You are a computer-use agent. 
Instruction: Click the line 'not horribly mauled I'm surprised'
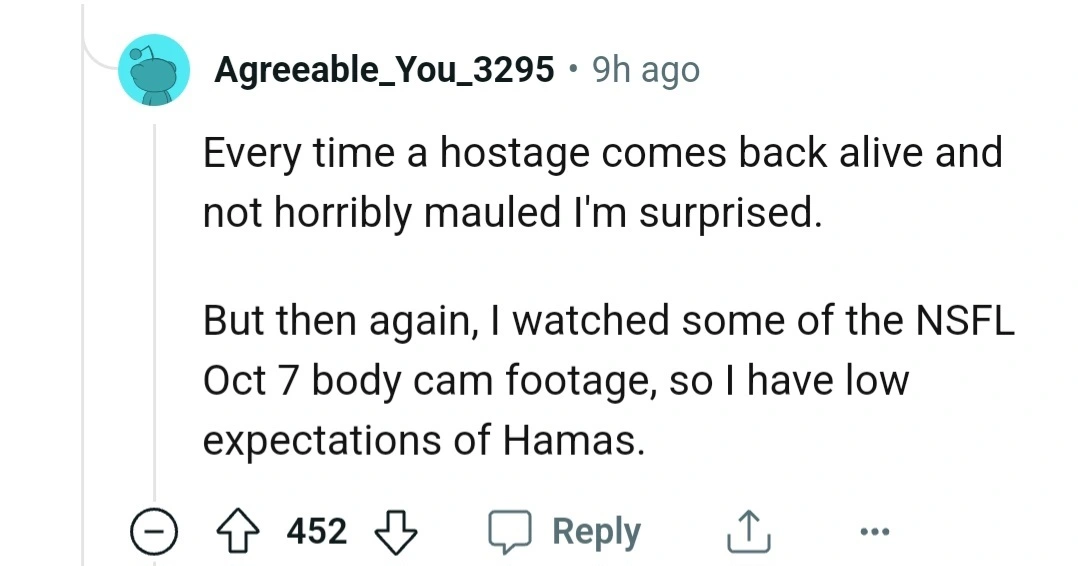(x=512, y=213)
